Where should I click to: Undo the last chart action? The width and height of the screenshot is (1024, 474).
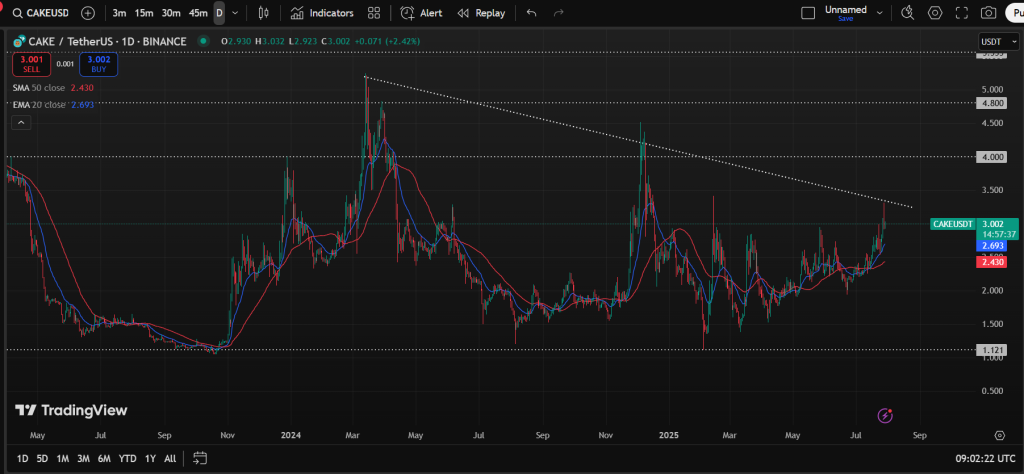[x=532, y=13]
